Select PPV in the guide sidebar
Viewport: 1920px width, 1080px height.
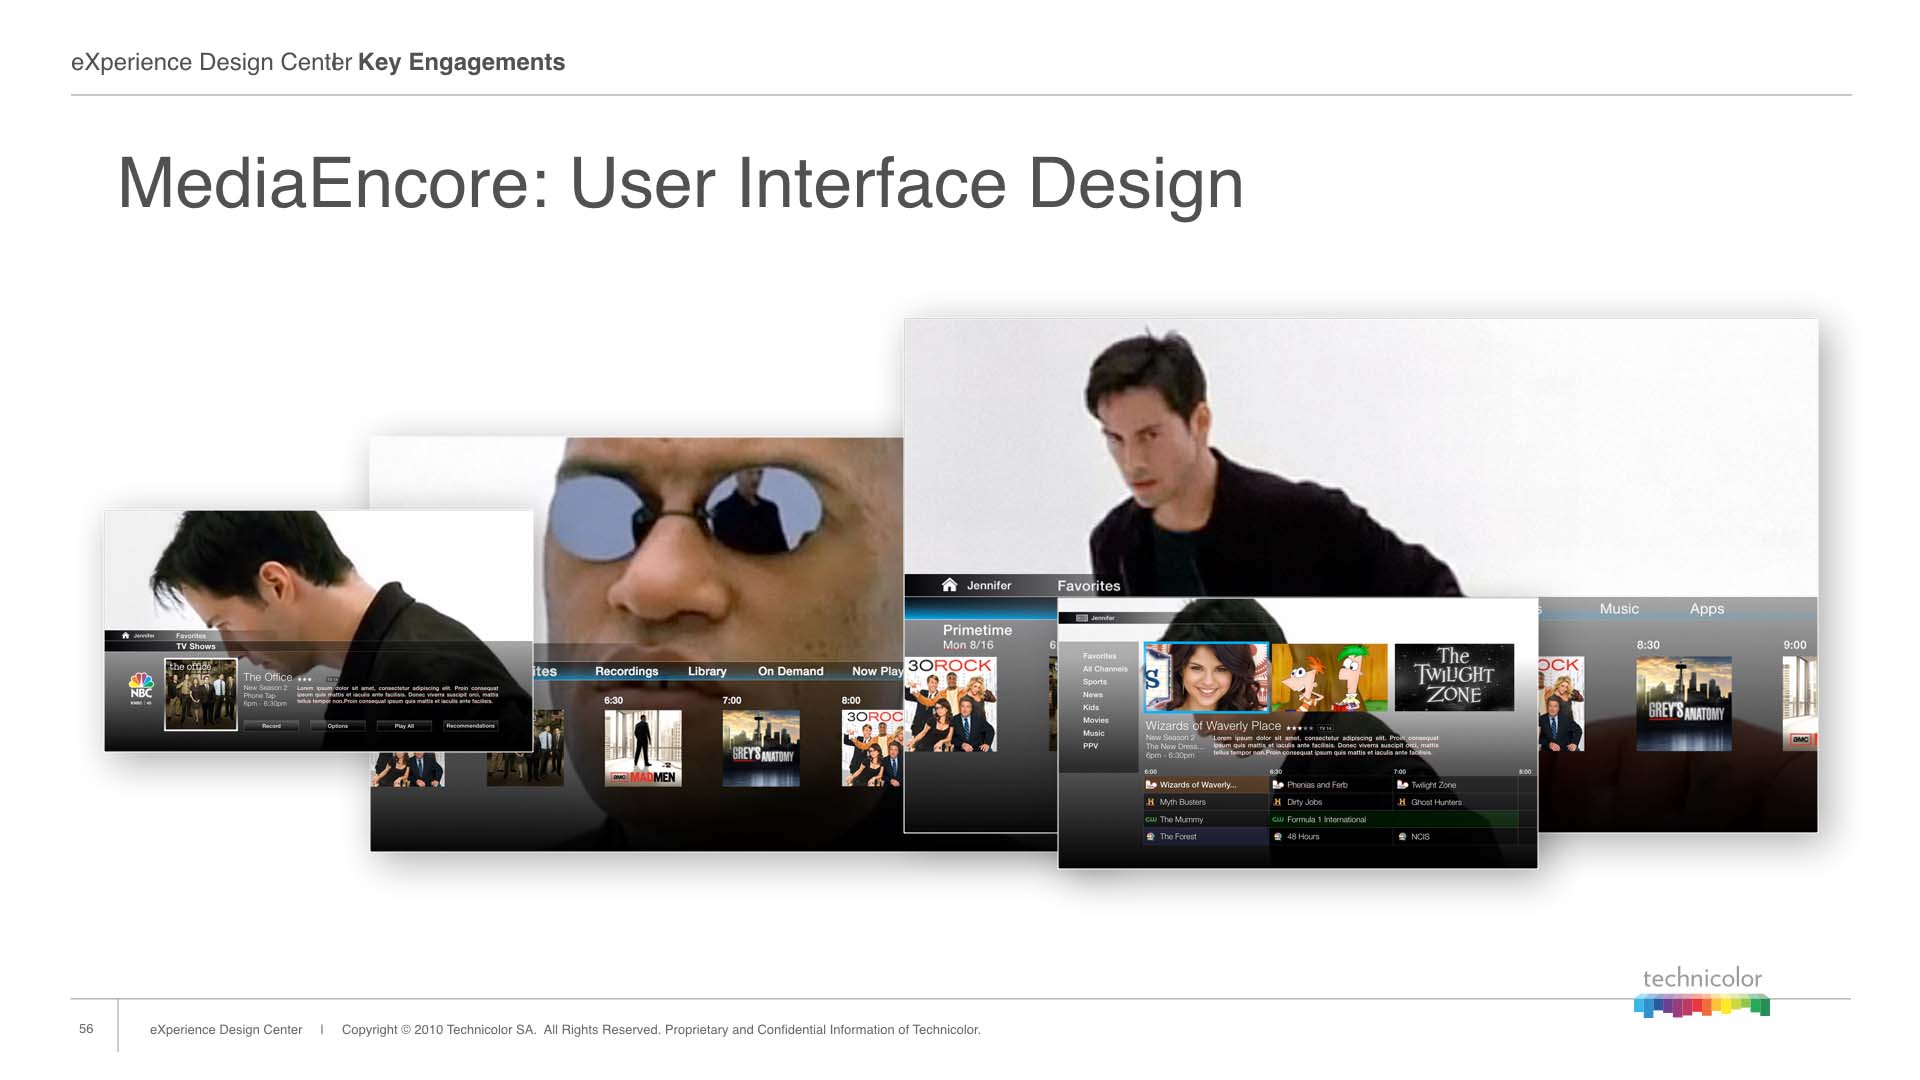pyautogui.click(x=1091, y=746)
